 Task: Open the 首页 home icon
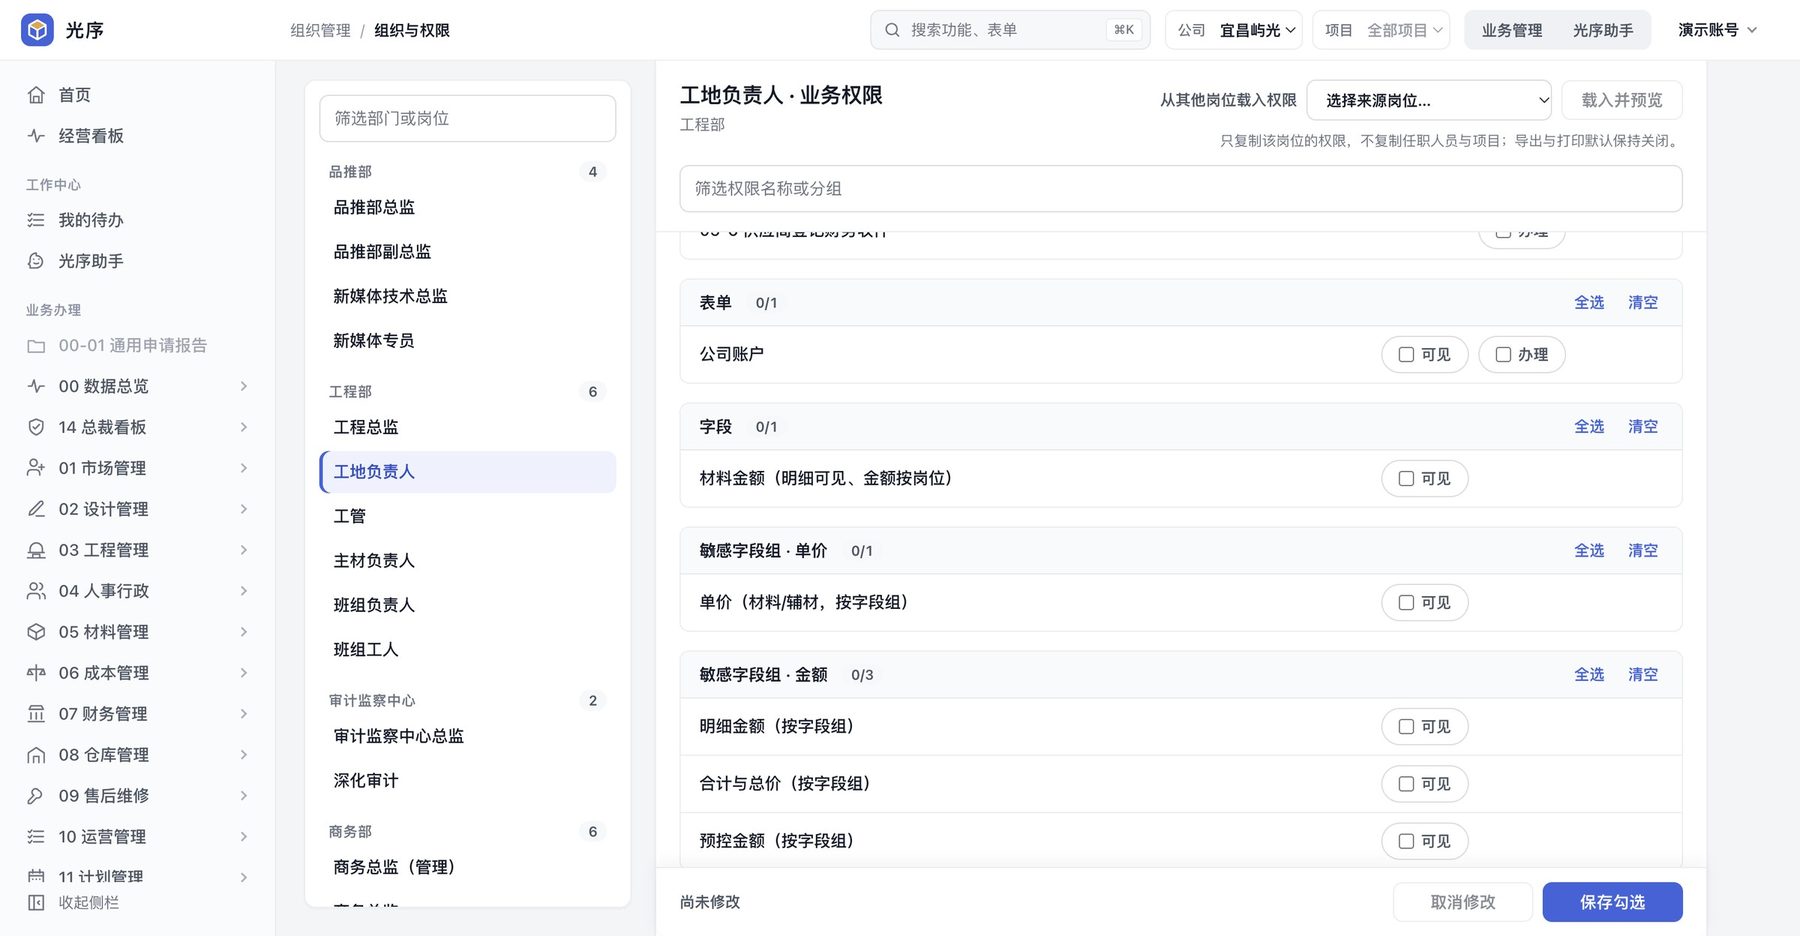coord(36,95)
